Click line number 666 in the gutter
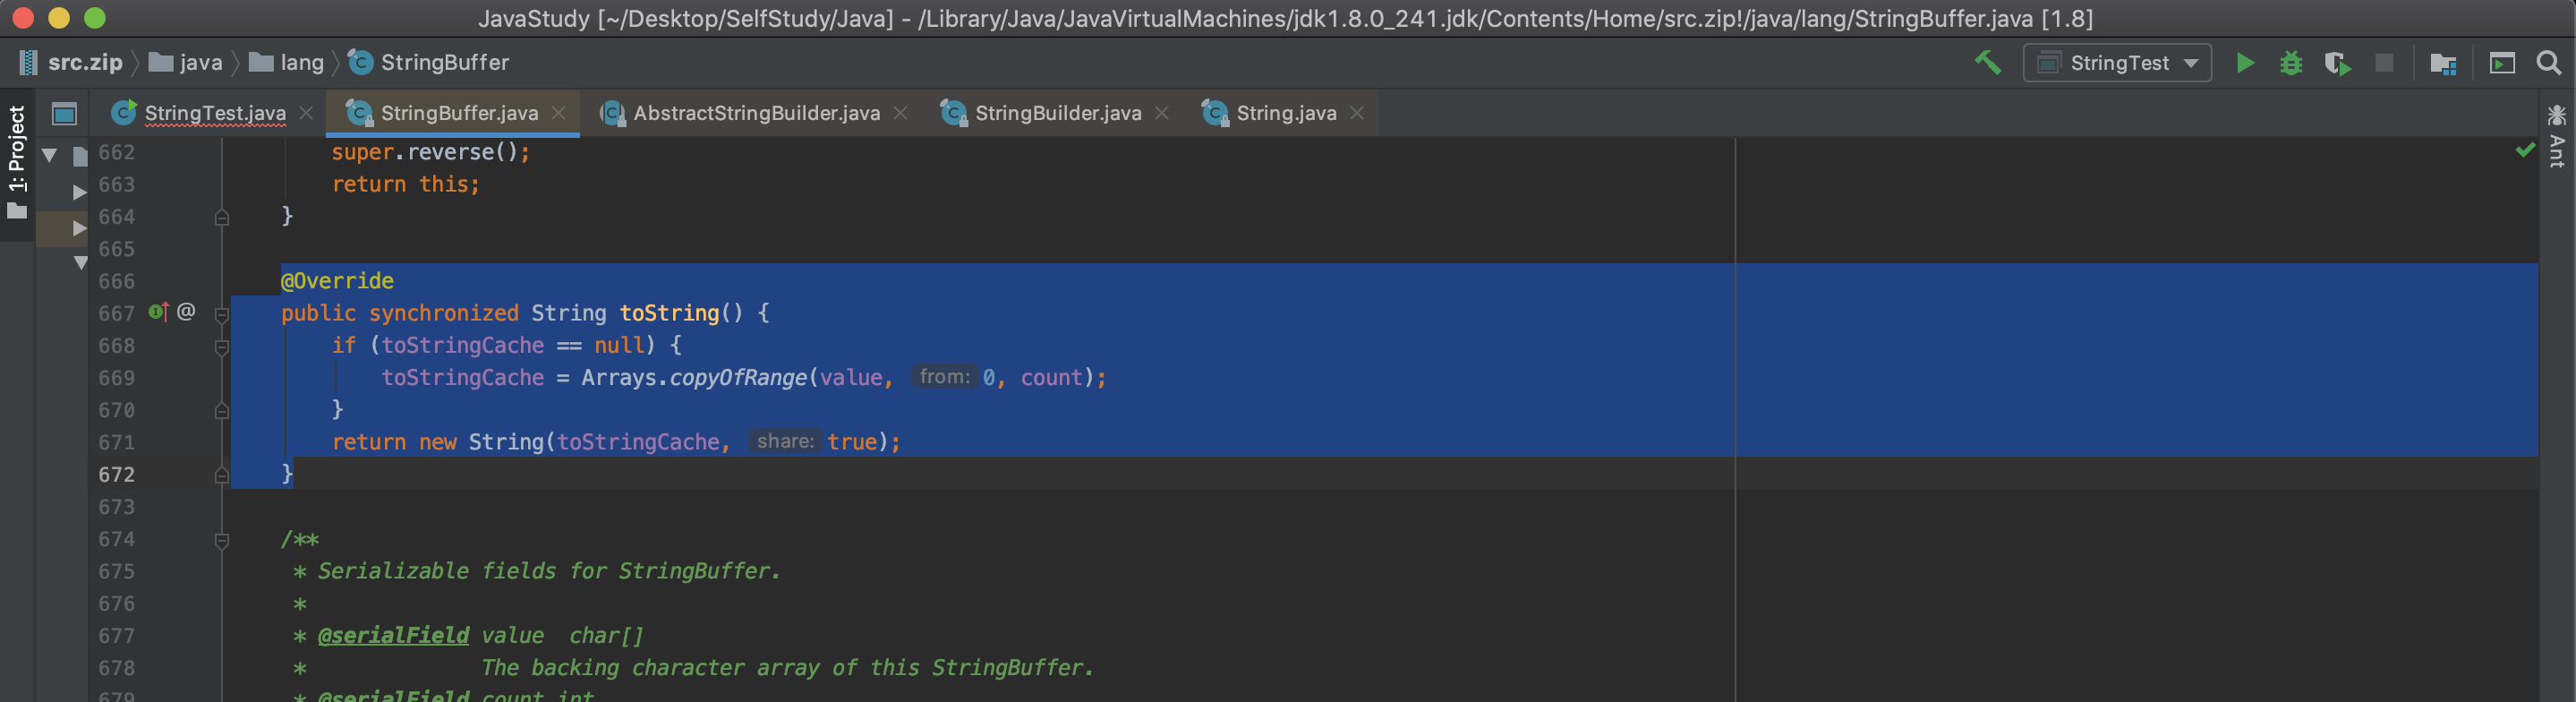The height and width of the screenshot is (702, 2576). 116,281
